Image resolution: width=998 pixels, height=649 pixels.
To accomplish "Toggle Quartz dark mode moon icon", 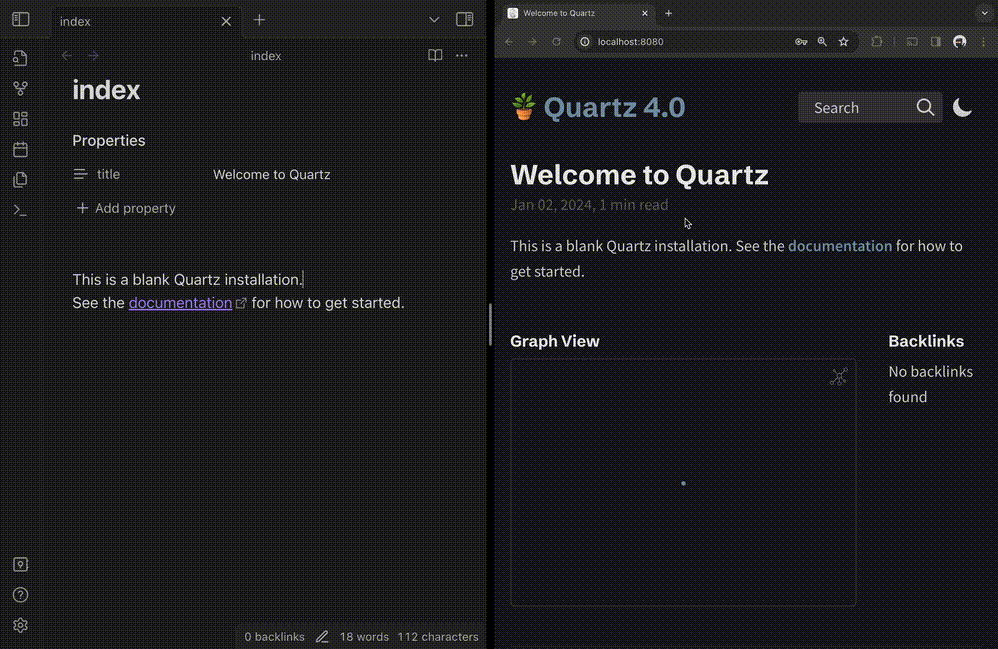I will click(962, 107).
